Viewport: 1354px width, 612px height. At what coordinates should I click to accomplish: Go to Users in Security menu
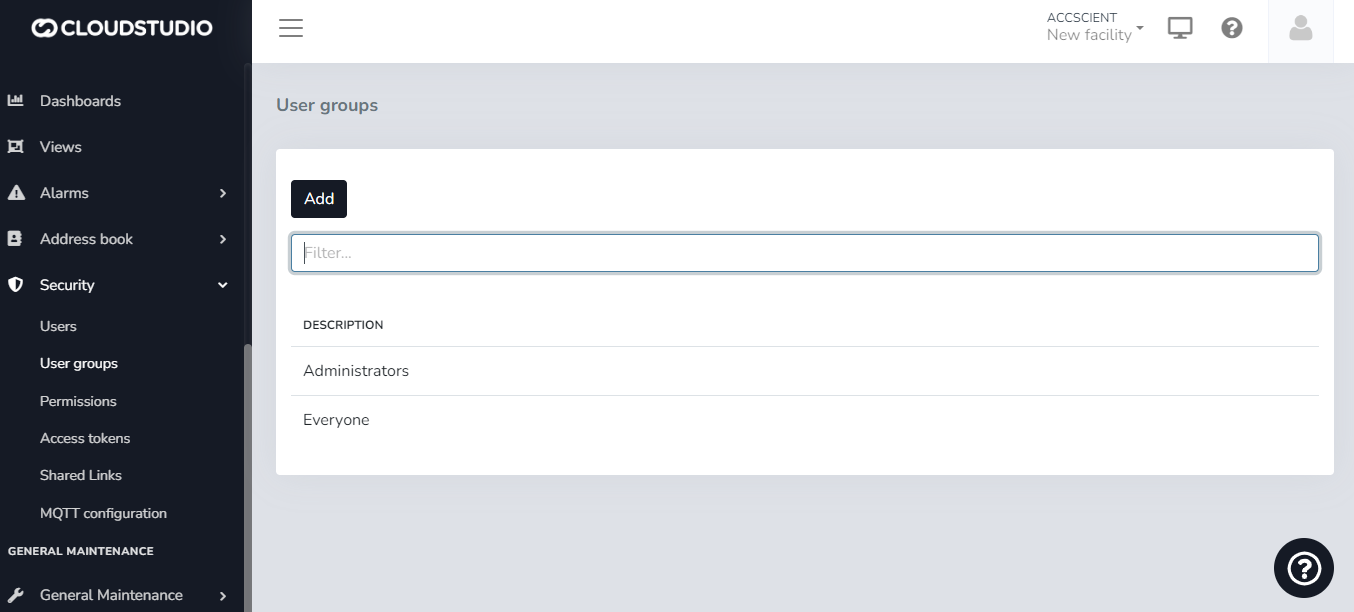pos(58,326)
